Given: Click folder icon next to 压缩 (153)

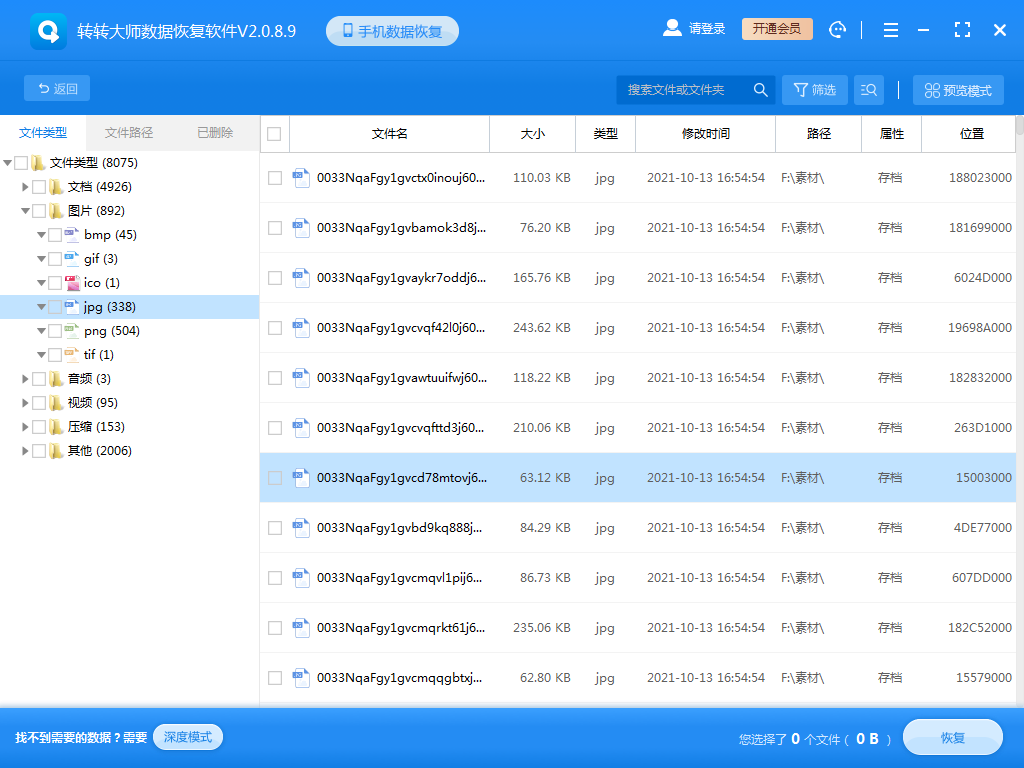Looking at the screenshot, I should click(x=56, y=426).
